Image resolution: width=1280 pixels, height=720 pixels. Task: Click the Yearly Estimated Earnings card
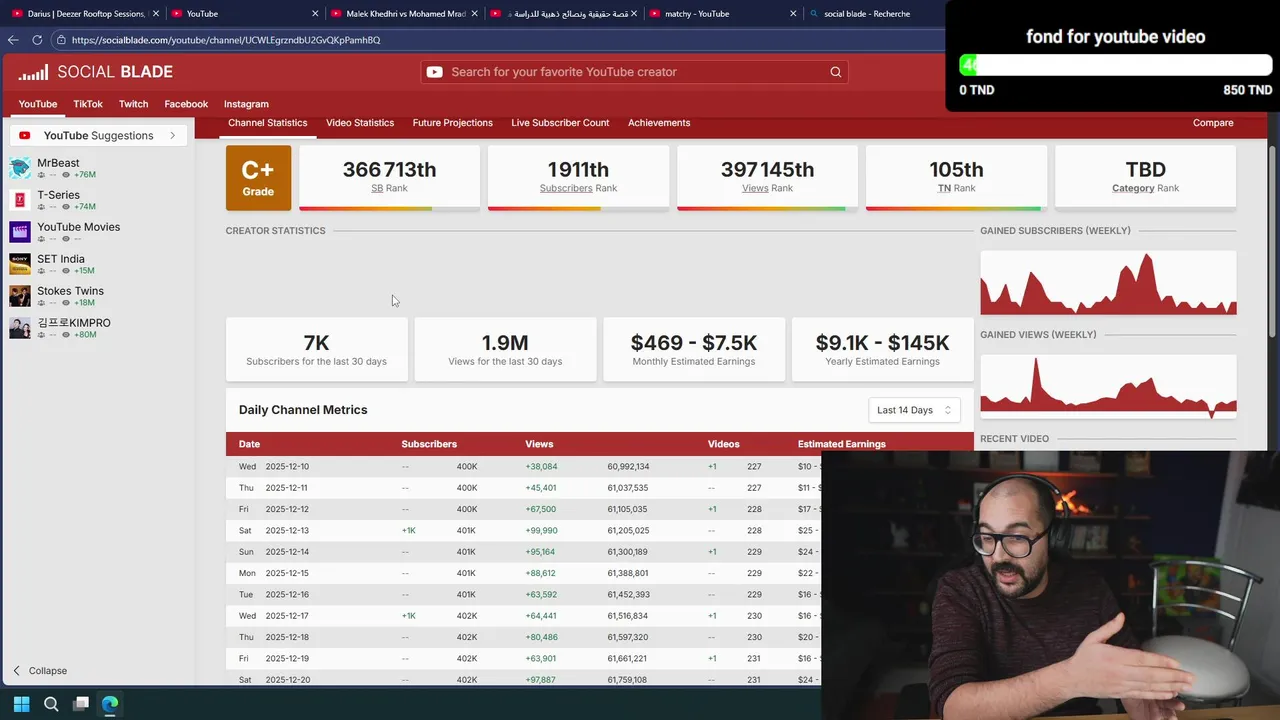(x=882, y=350)
